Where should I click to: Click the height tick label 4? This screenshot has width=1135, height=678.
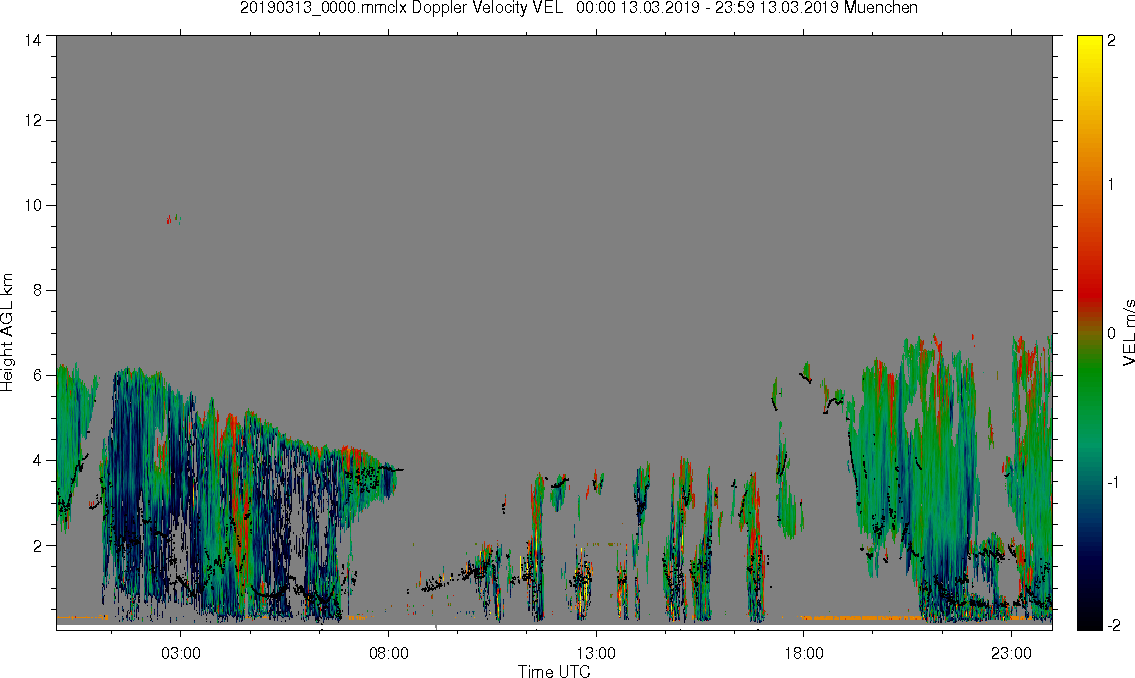37,460
